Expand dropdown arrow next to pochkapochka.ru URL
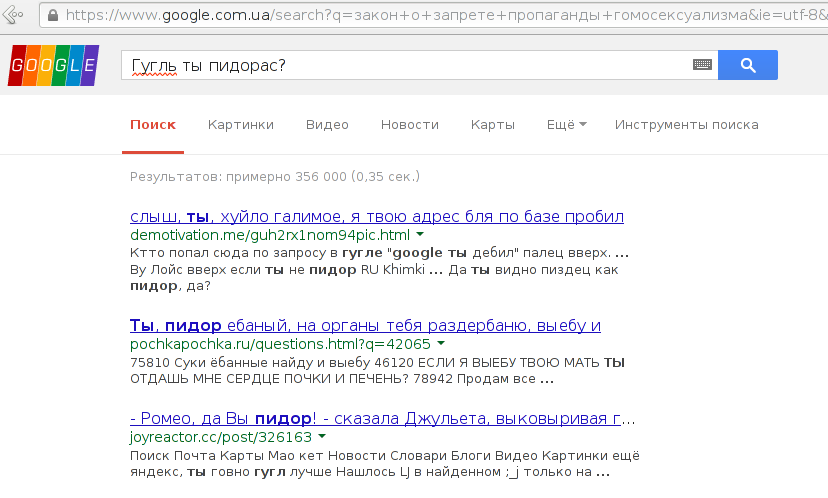Image resolution: width=828 pixels, height=498 pixels. point(441,343)
